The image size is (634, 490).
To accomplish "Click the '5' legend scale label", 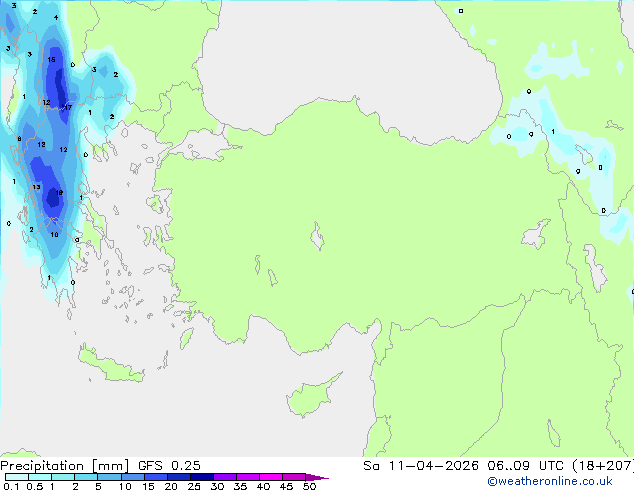I will 98,486.
